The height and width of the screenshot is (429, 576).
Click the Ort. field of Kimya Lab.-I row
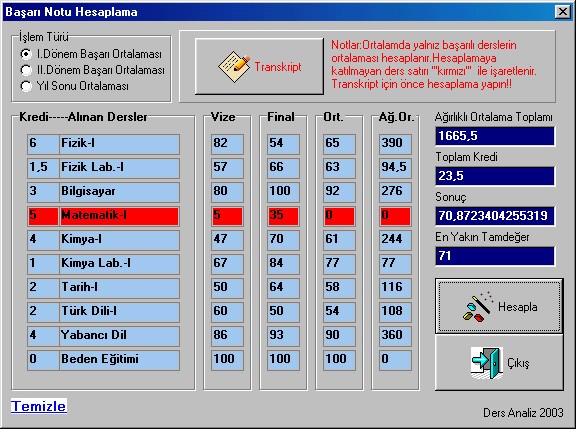pyautogui.click(x=339, y=264)
